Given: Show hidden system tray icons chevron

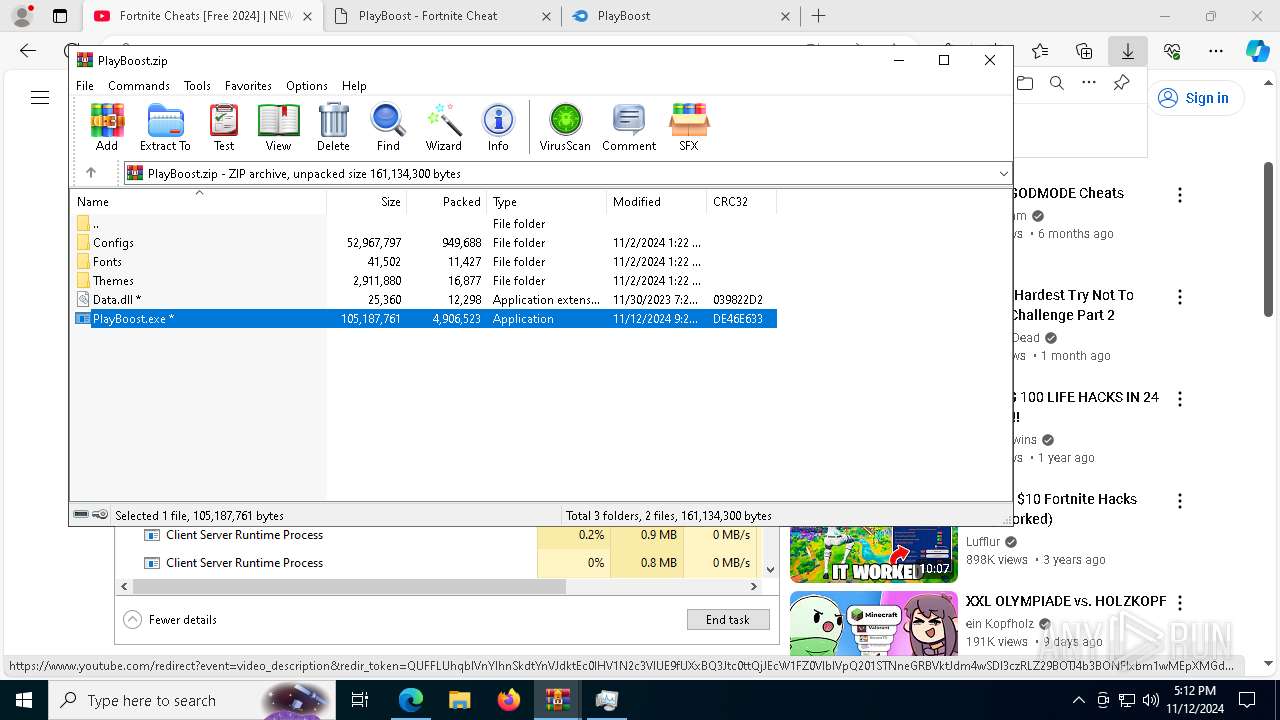Looking at the screenshot, I should point(1078,700).
